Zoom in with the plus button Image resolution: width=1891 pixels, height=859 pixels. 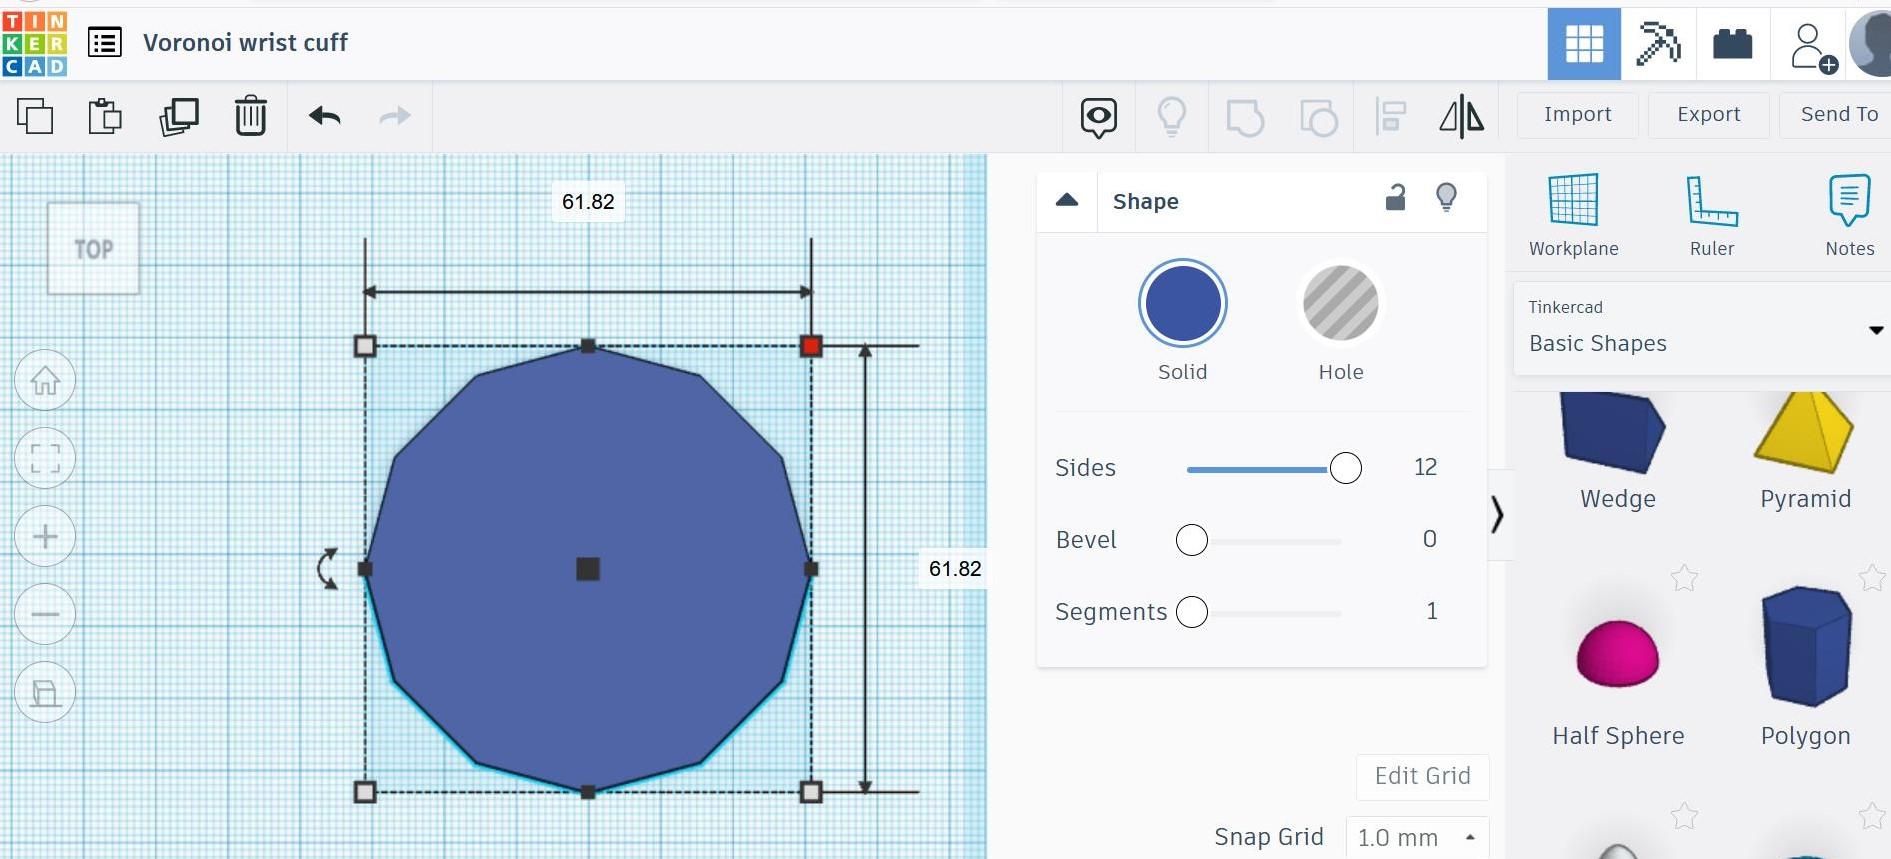tap(45, 536)
